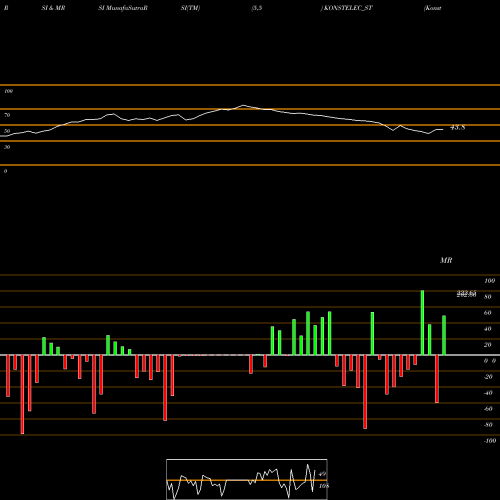
Task: Click the 'MR' label above the bar chart
Action: point(446,260)
